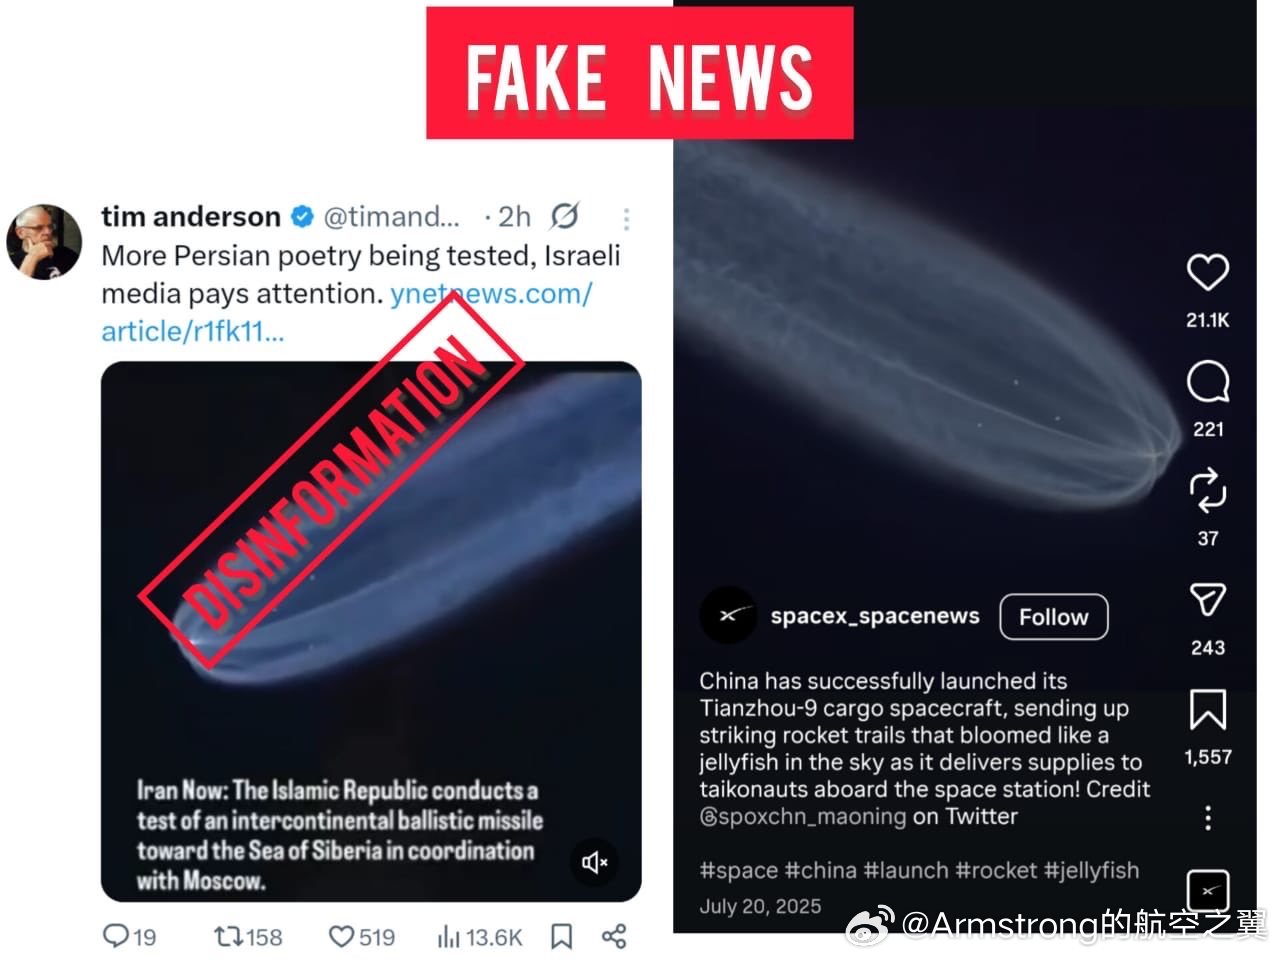The width and height of the screenshot is (1280, 960).
Task: Tap the #jellyfish hashtag
Action: click(x=1091, y=870)
